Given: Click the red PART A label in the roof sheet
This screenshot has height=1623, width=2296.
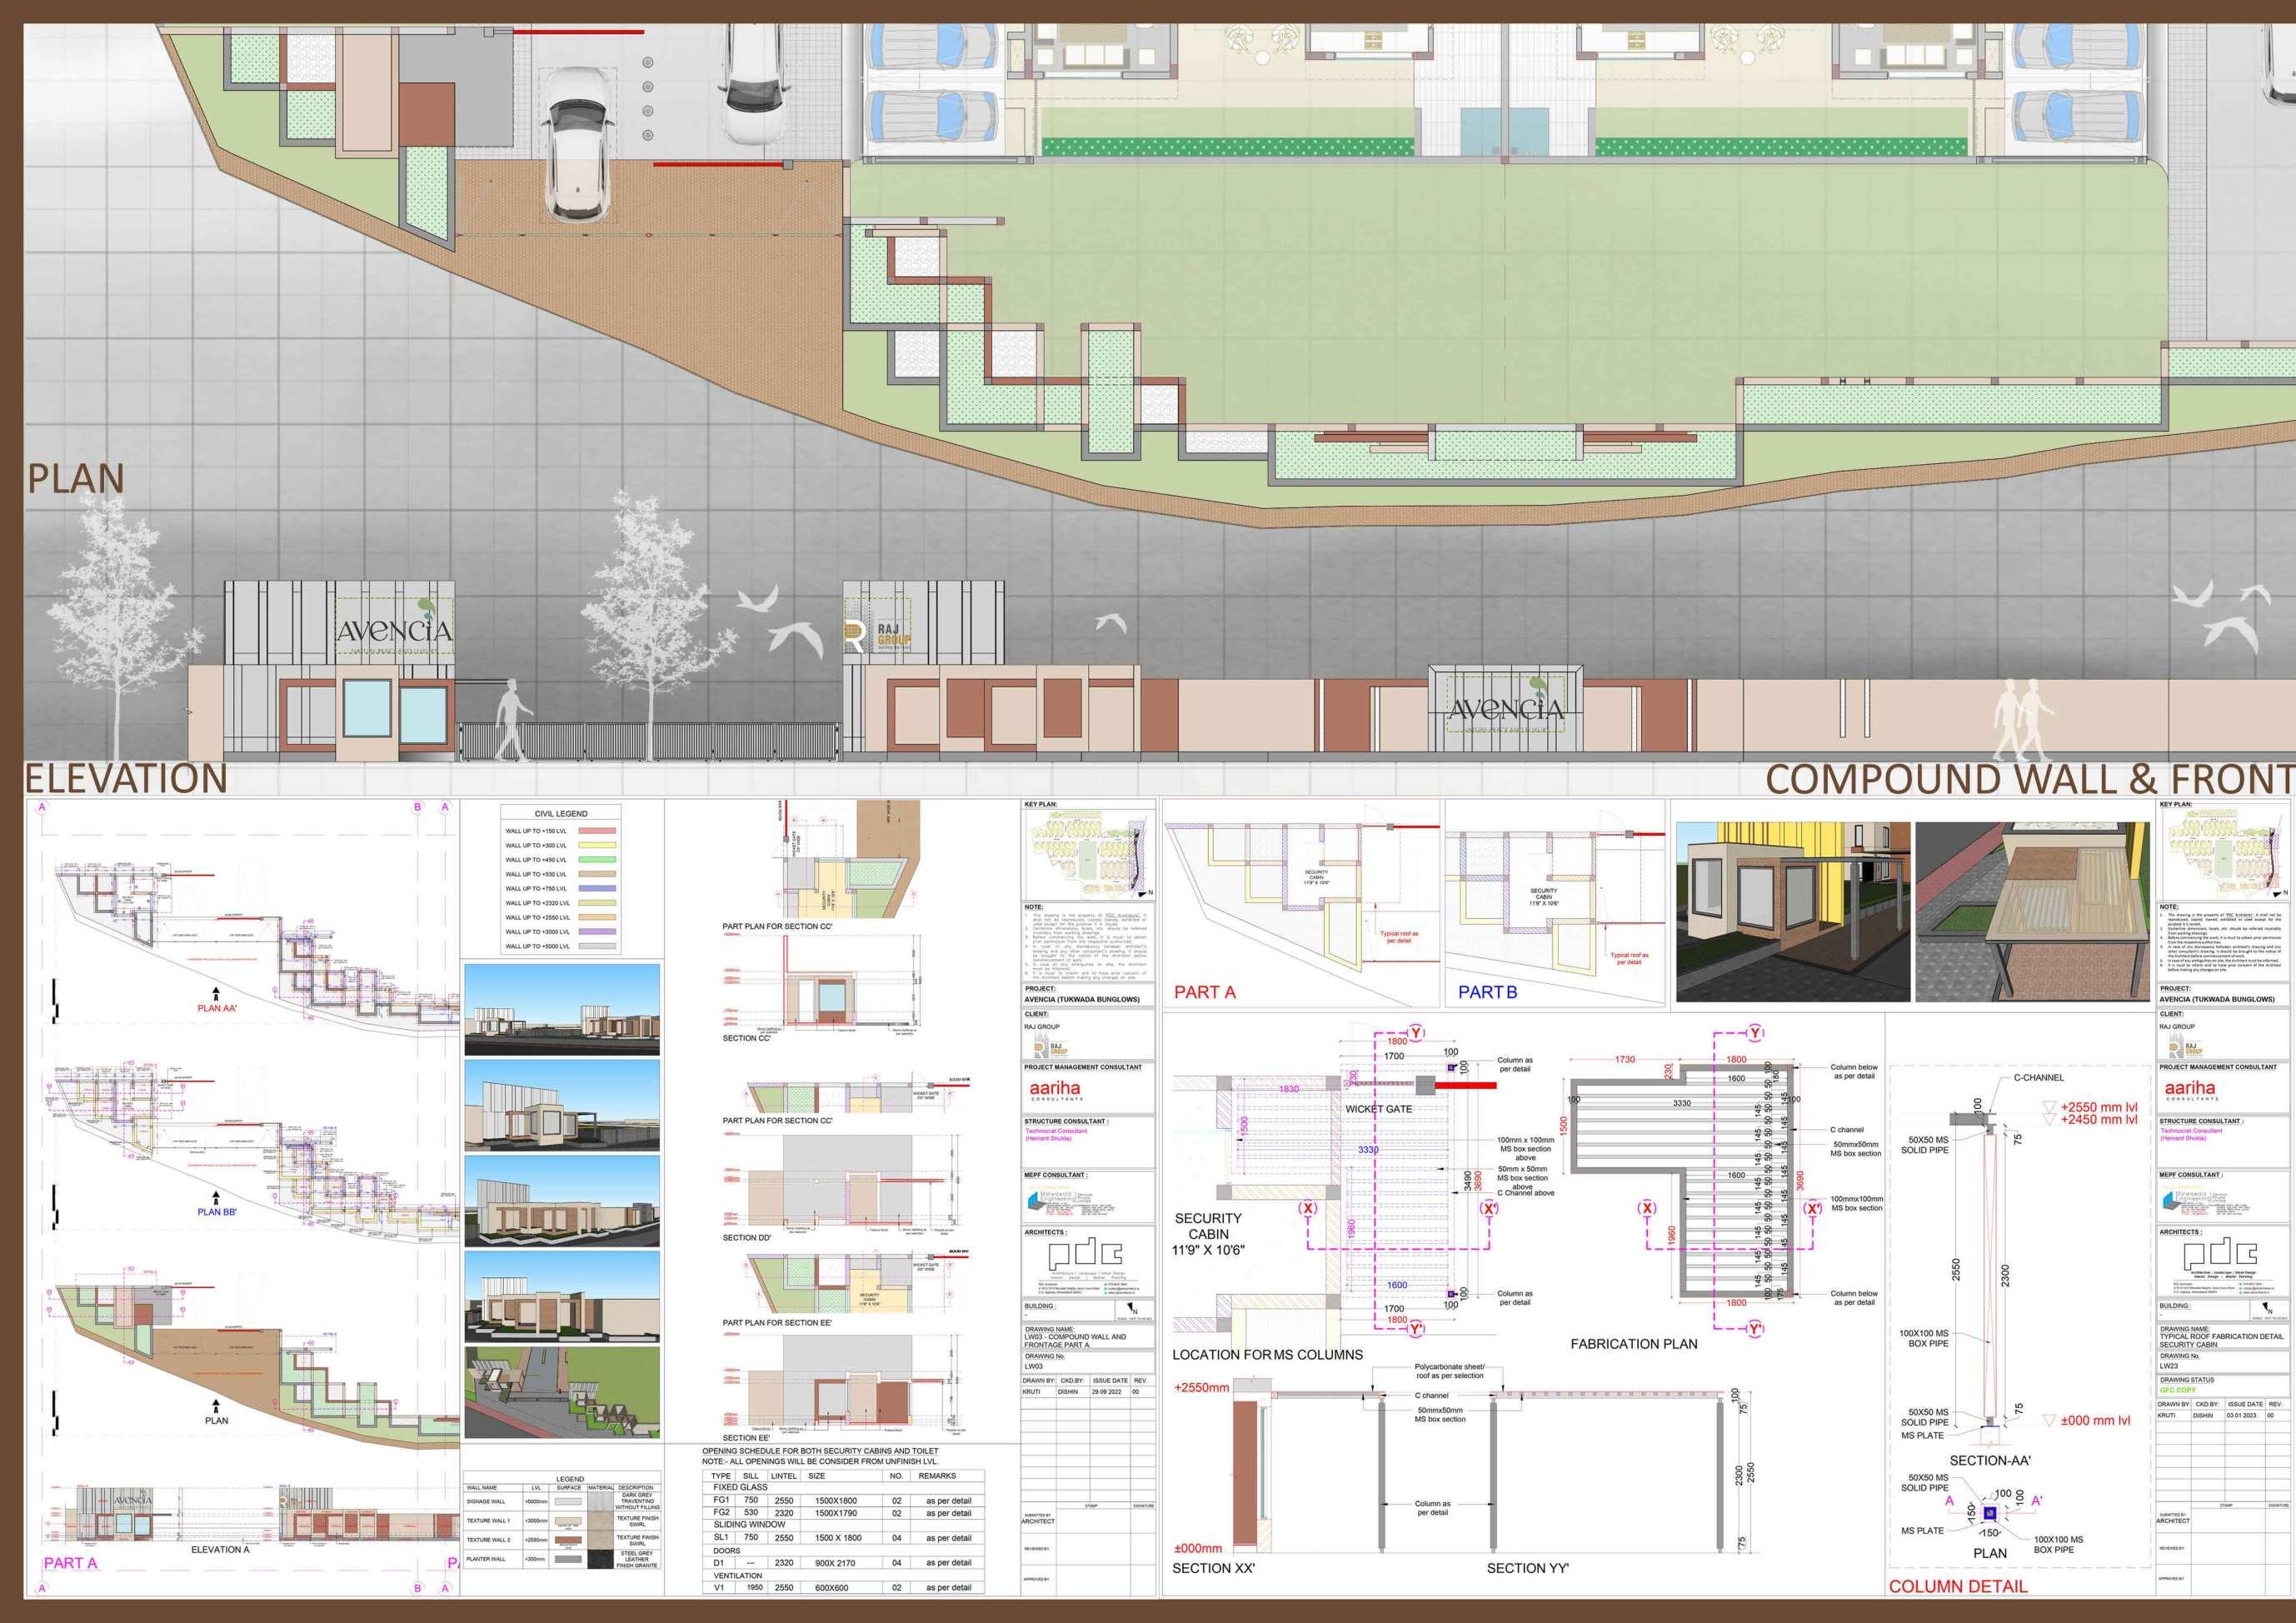Looking at the screenshot, I should tap(1204, 992).
